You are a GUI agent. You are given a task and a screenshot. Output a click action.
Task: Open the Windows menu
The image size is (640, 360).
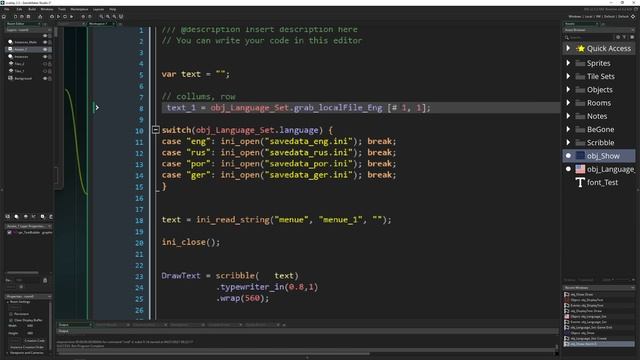pyautogui.click(x=47, y=9)
